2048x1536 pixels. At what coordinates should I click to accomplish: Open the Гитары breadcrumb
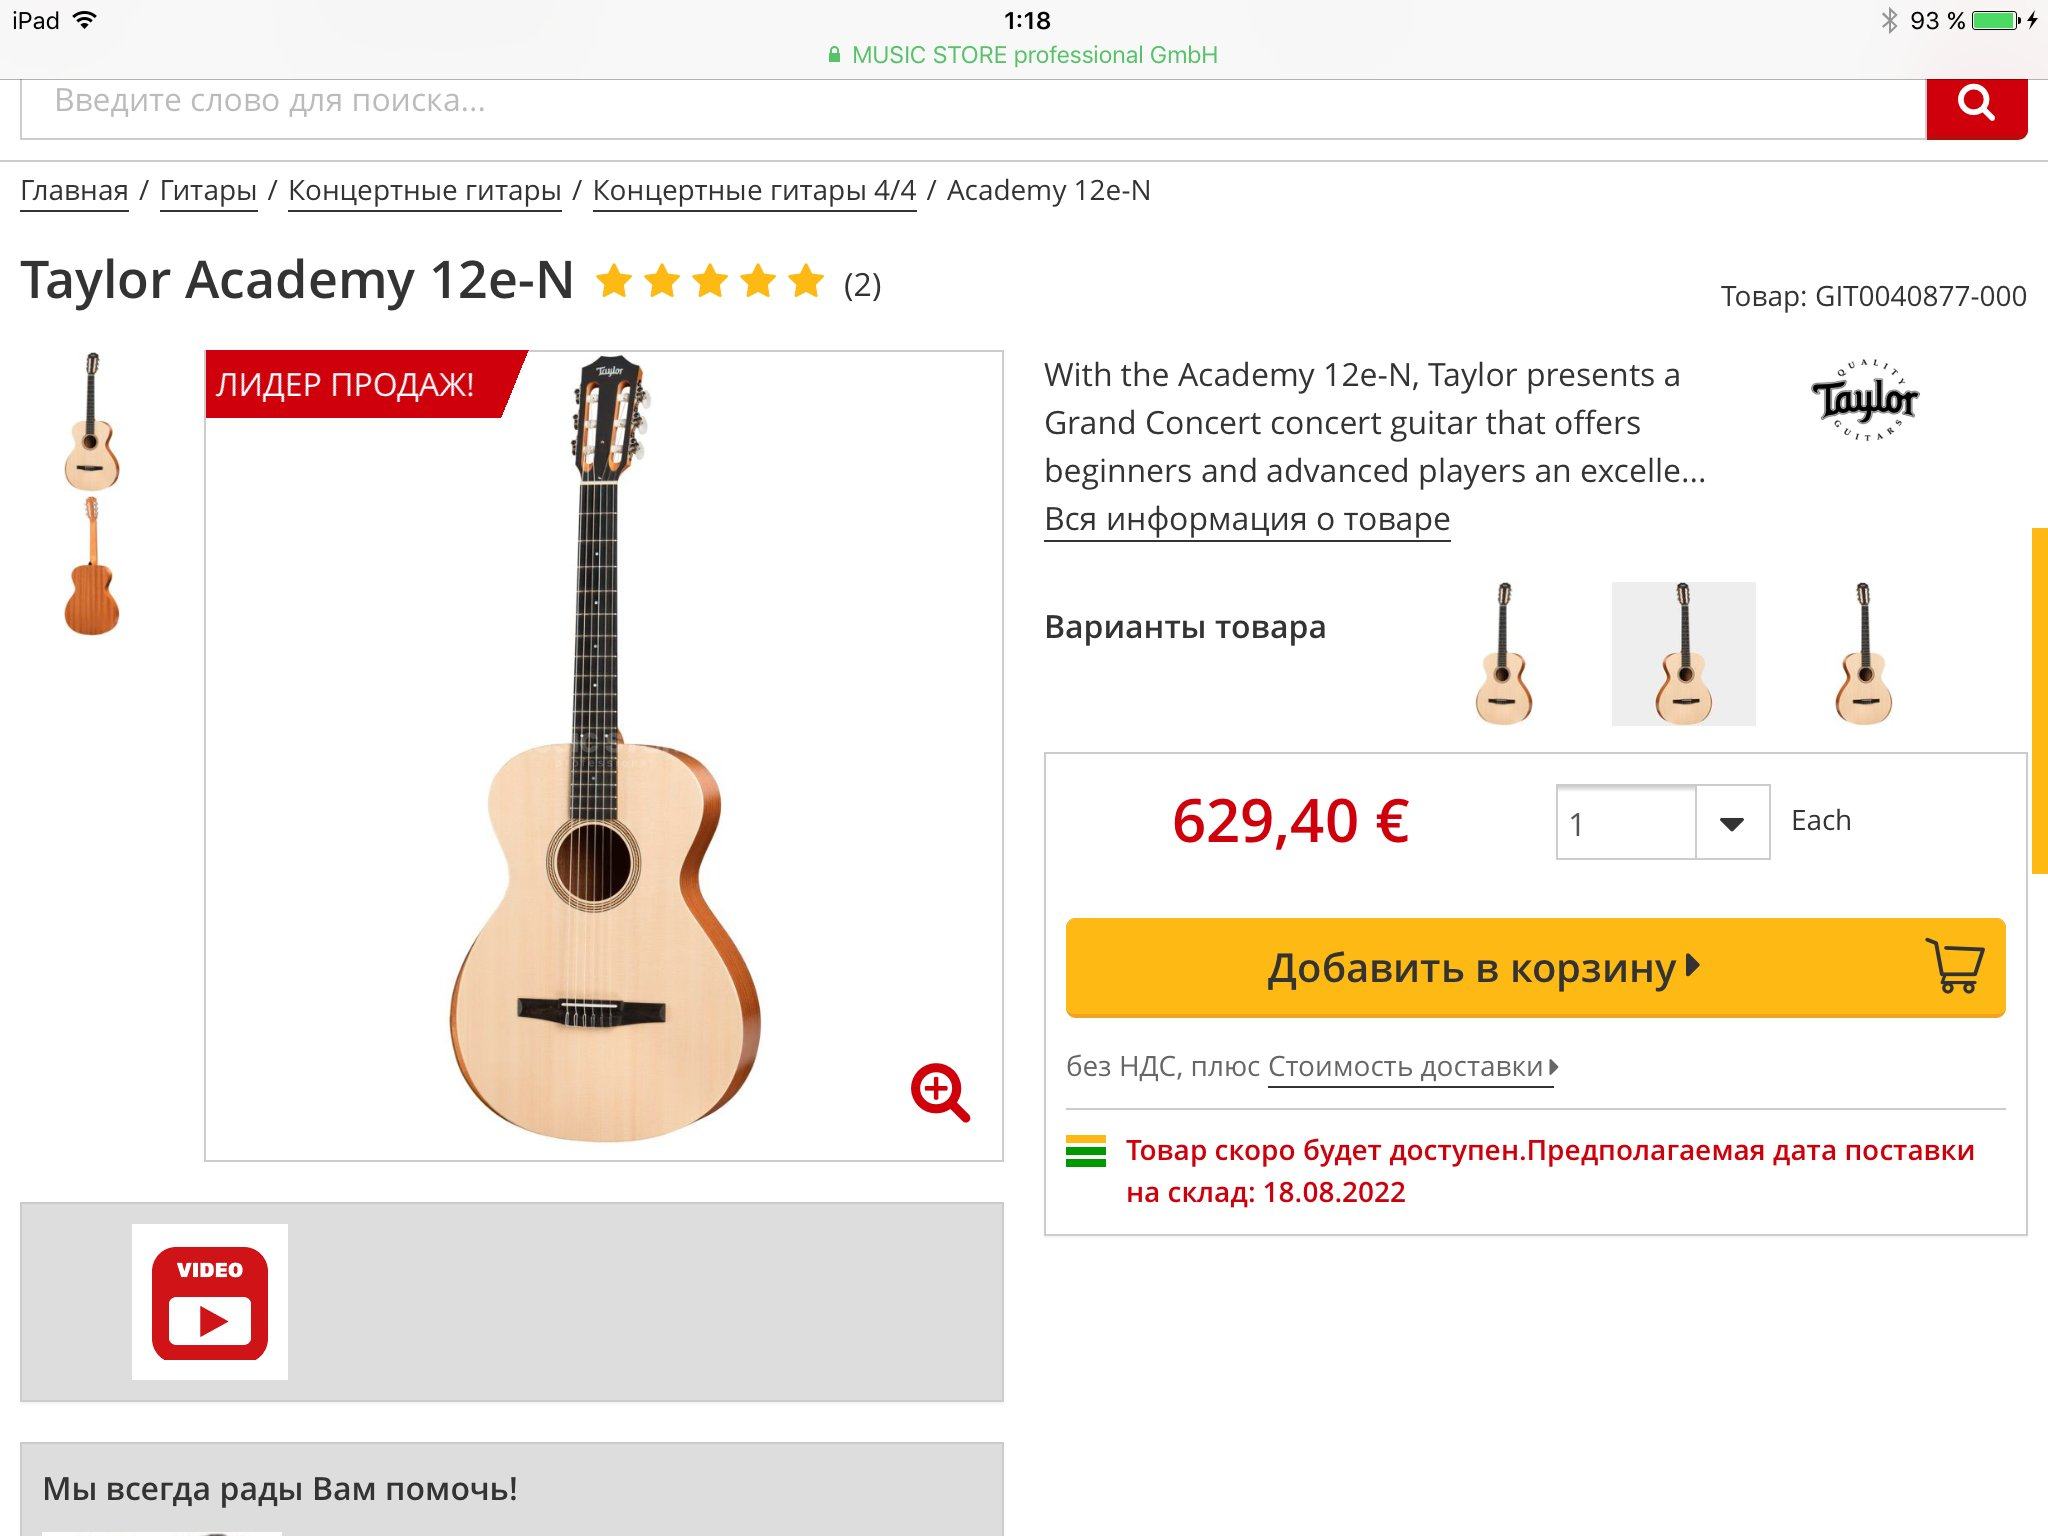208,190
